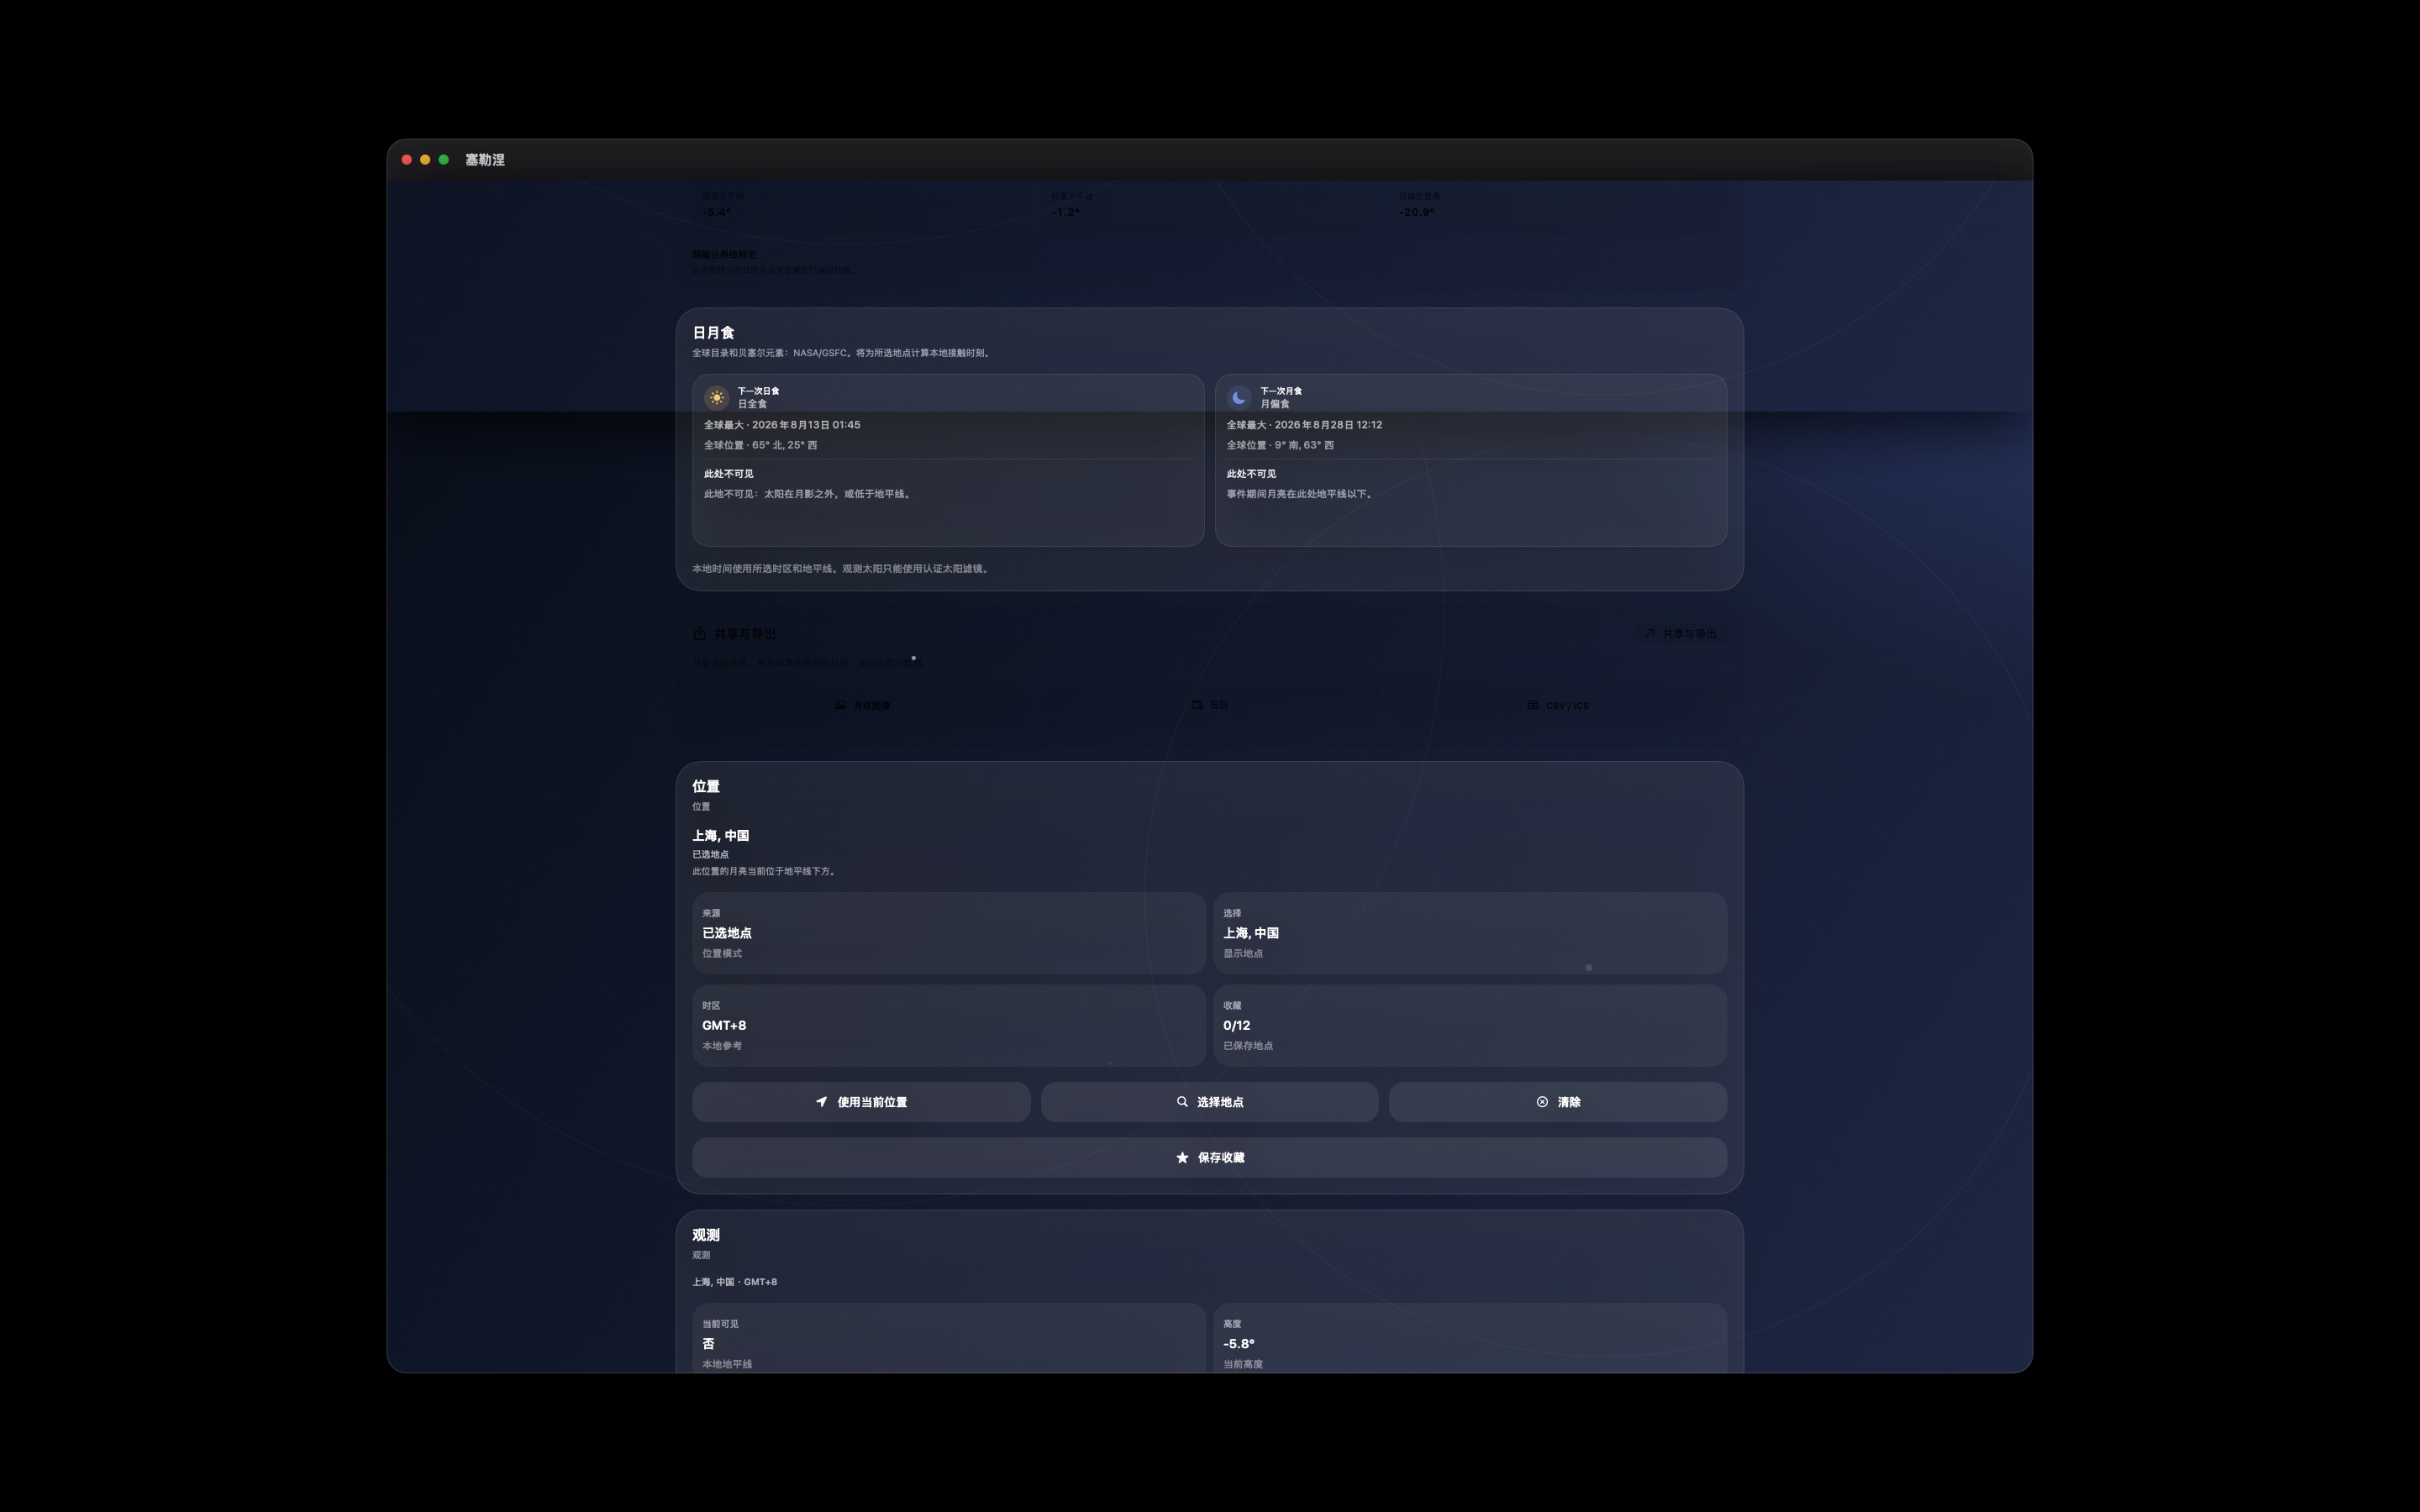Click the circled X icon in 清除
The height and width of the screenshot is (1512, 2420).
click(1542, 1102)
